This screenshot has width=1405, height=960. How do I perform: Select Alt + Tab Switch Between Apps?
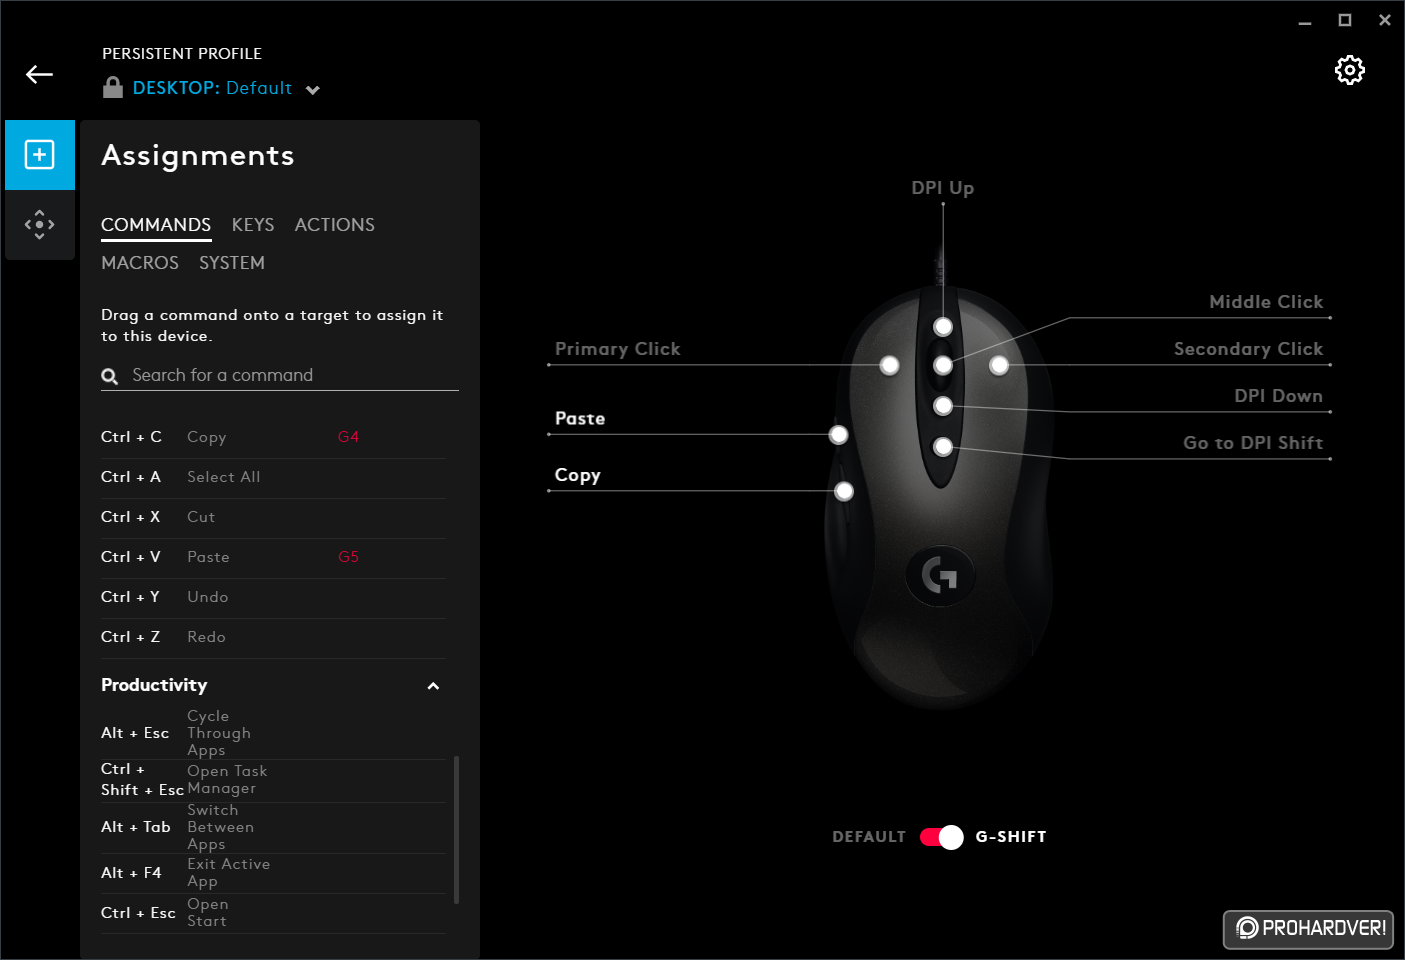273,827
